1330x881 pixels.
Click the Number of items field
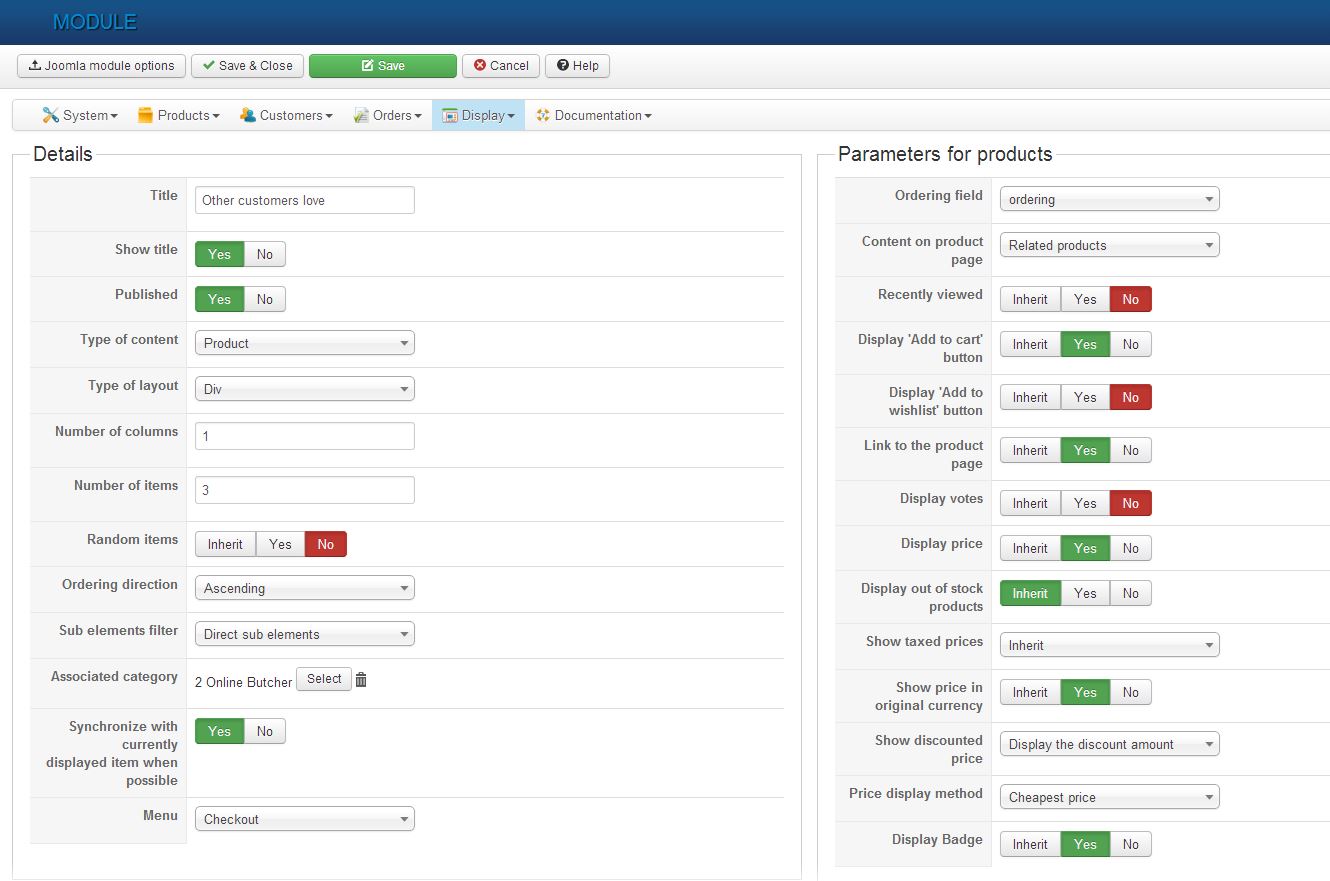pos(305,490)
